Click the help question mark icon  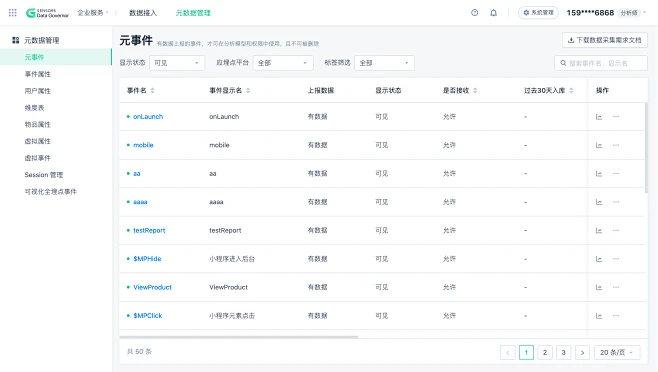pyautogui.click(x=475, y=13)
